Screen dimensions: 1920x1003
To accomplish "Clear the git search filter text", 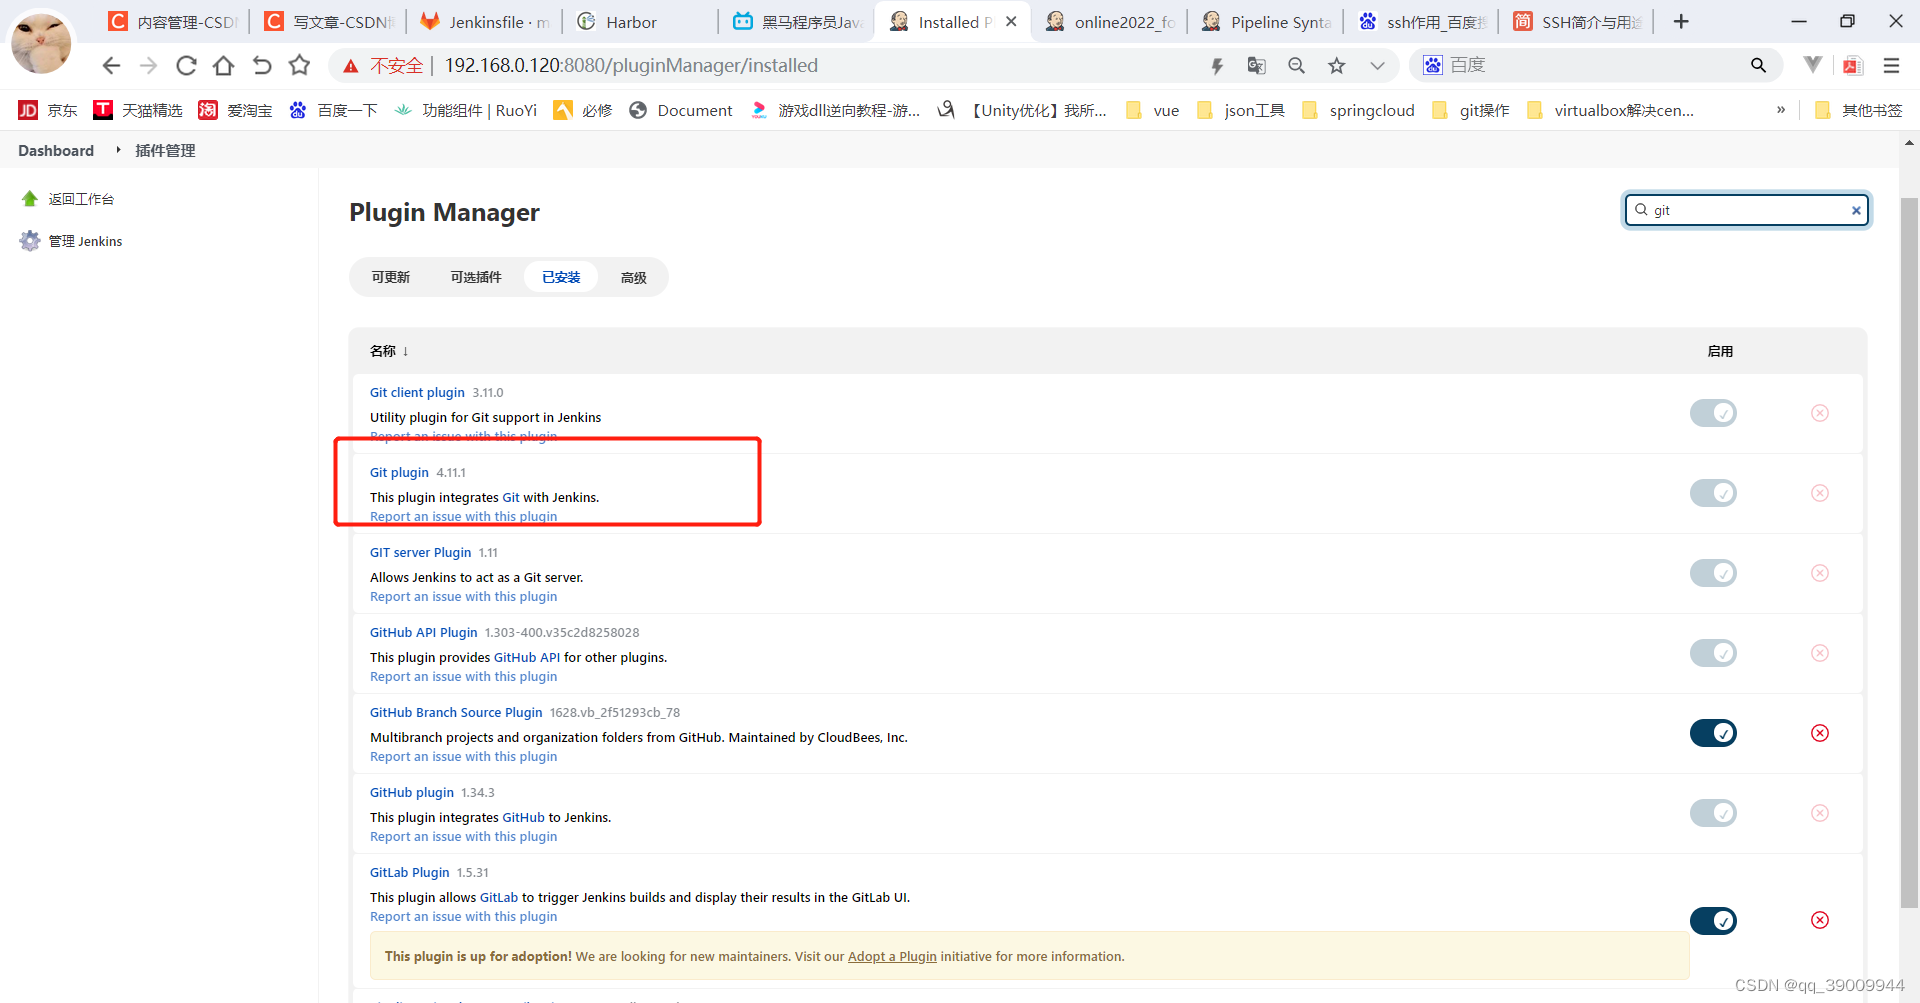I will [1856, 210].
